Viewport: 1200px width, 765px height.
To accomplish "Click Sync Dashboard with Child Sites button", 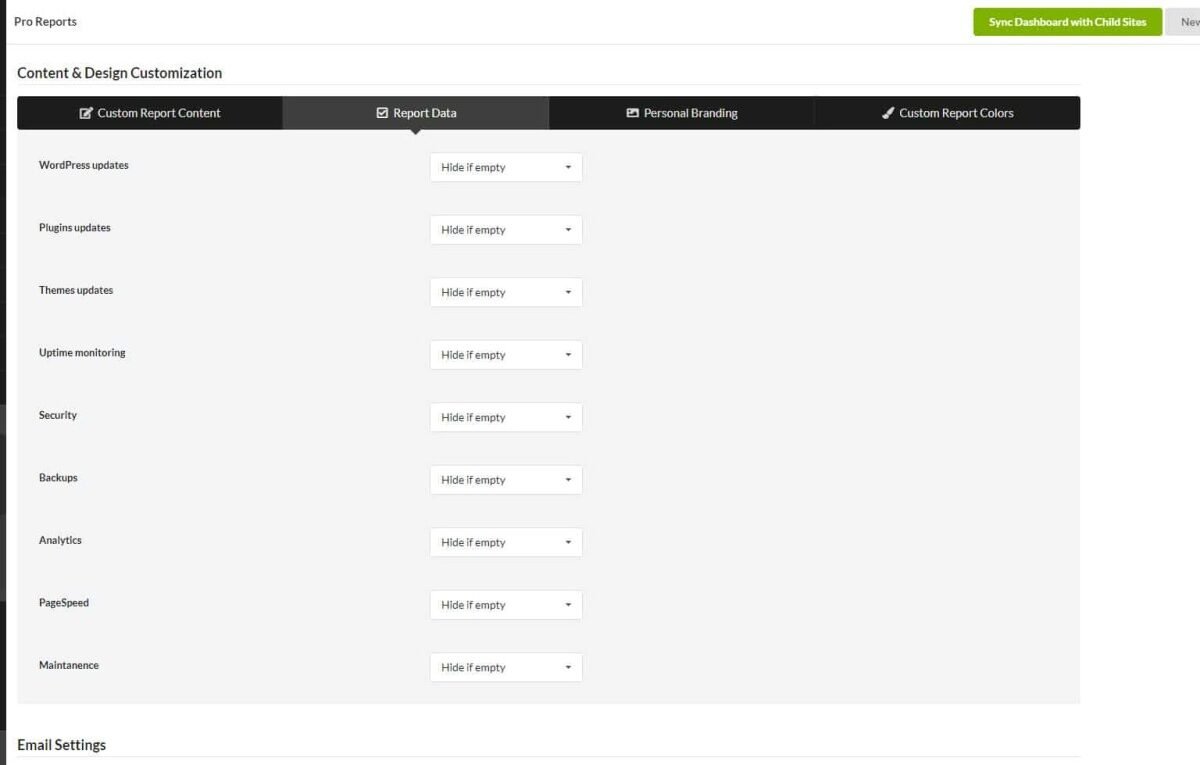I will click(1067, 22).
